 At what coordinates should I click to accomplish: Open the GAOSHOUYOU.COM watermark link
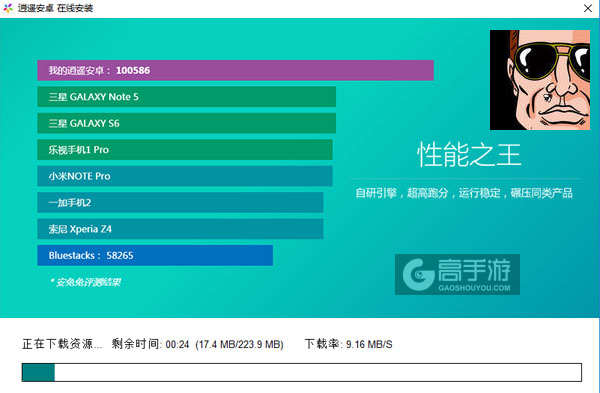click(x=474, y=288)
